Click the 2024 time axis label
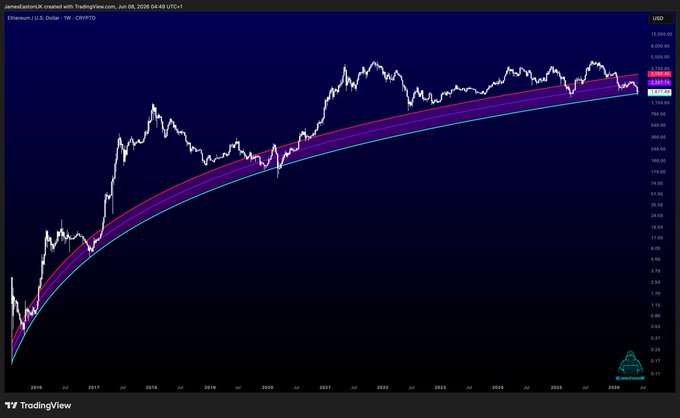 [498, 388]
